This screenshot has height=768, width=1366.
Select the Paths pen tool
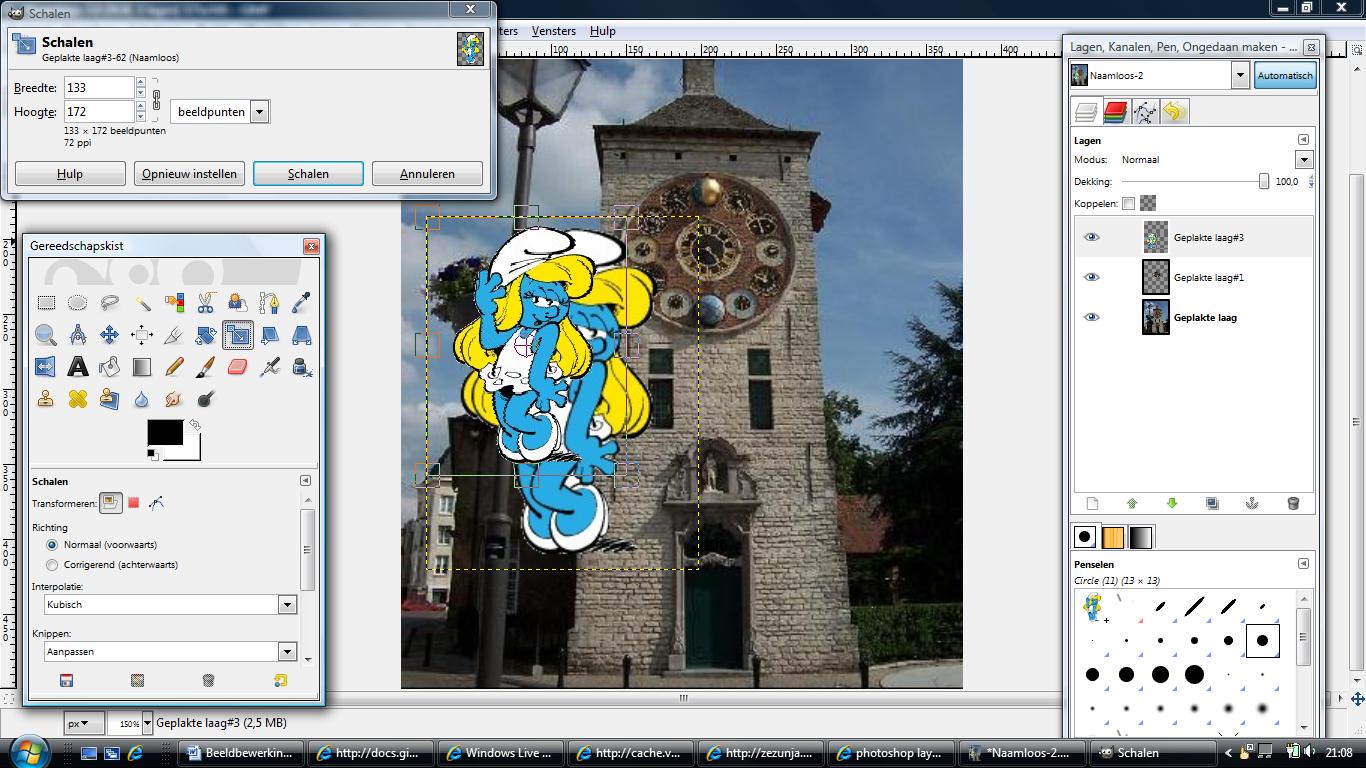[x=269, y=302]
